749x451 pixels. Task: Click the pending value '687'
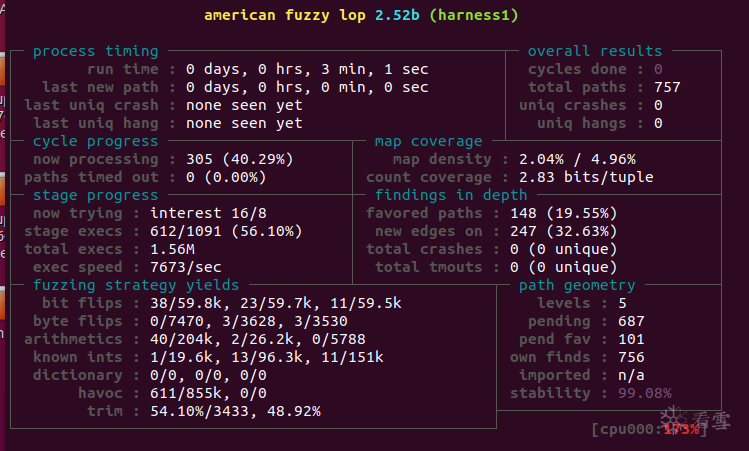631,321
